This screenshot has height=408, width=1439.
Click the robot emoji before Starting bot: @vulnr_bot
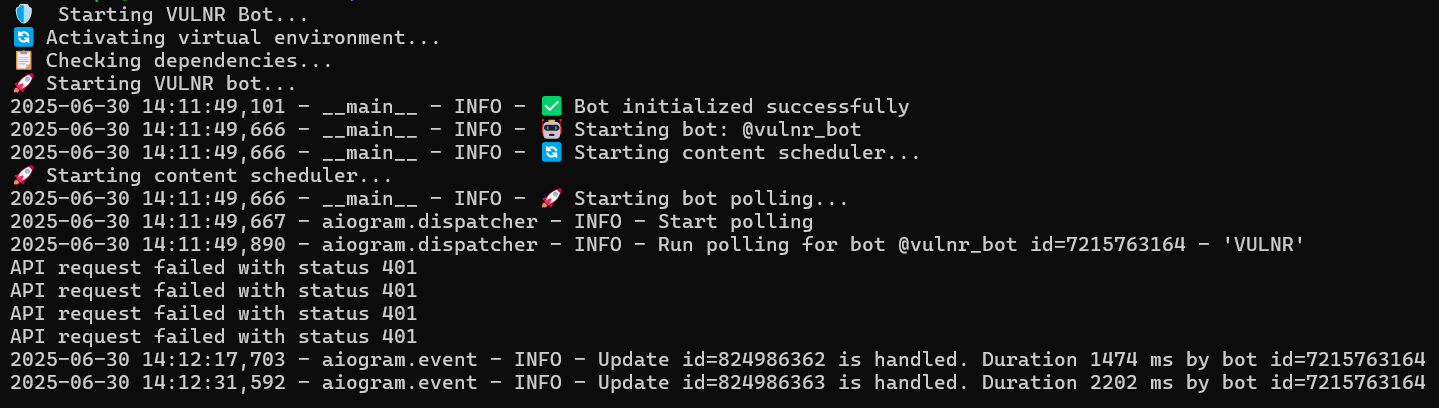click(552, 130)
